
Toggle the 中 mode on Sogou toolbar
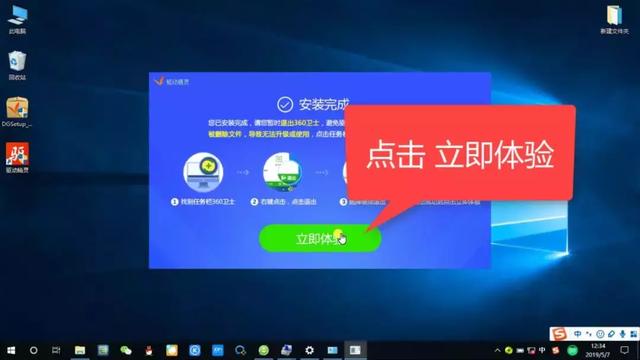(577, 334)
